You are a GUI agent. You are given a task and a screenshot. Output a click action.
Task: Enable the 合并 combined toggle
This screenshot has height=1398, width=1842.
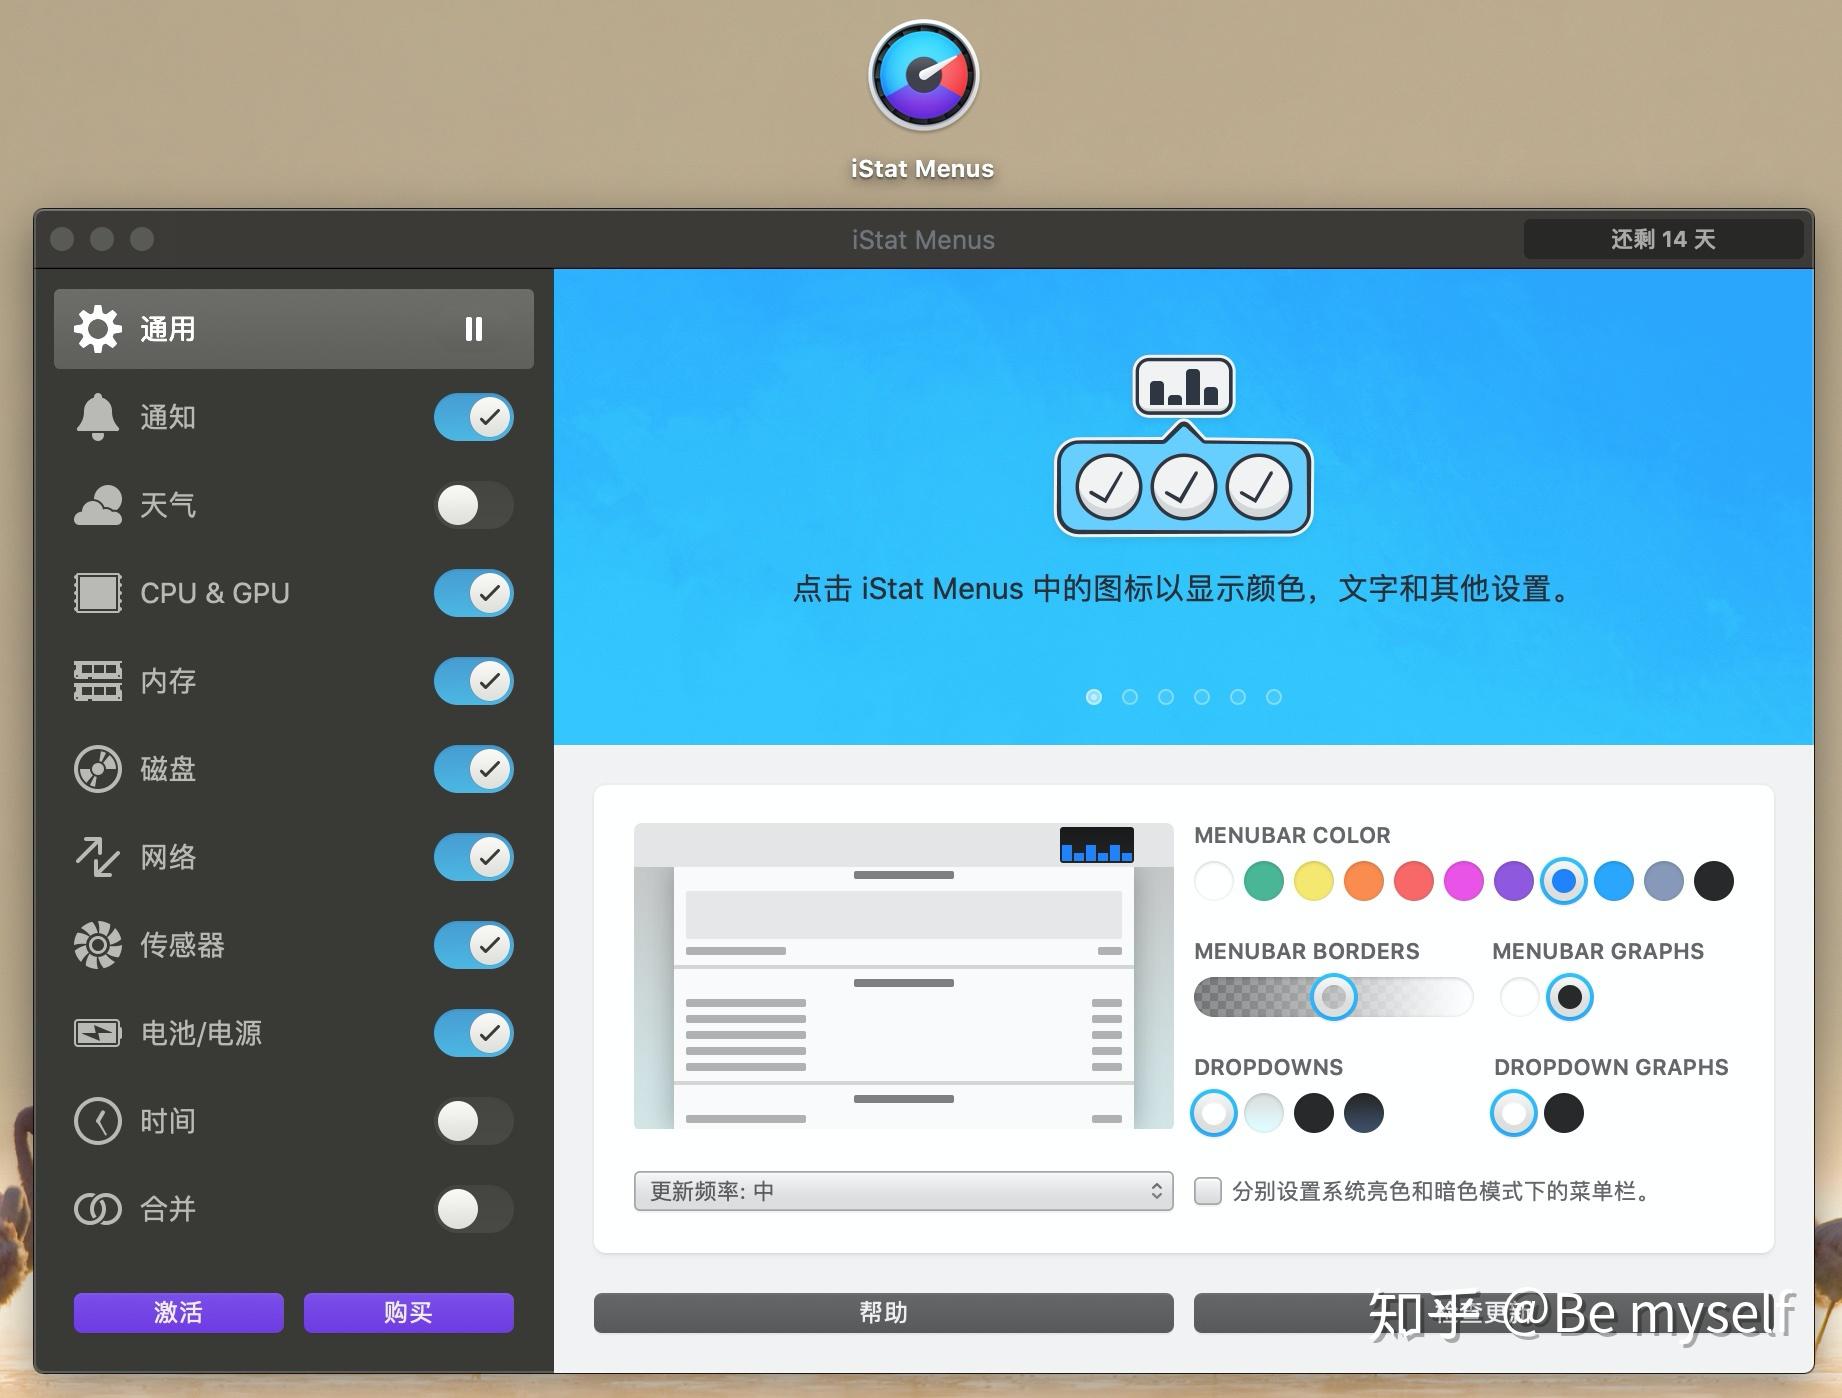click(474, 1209)
